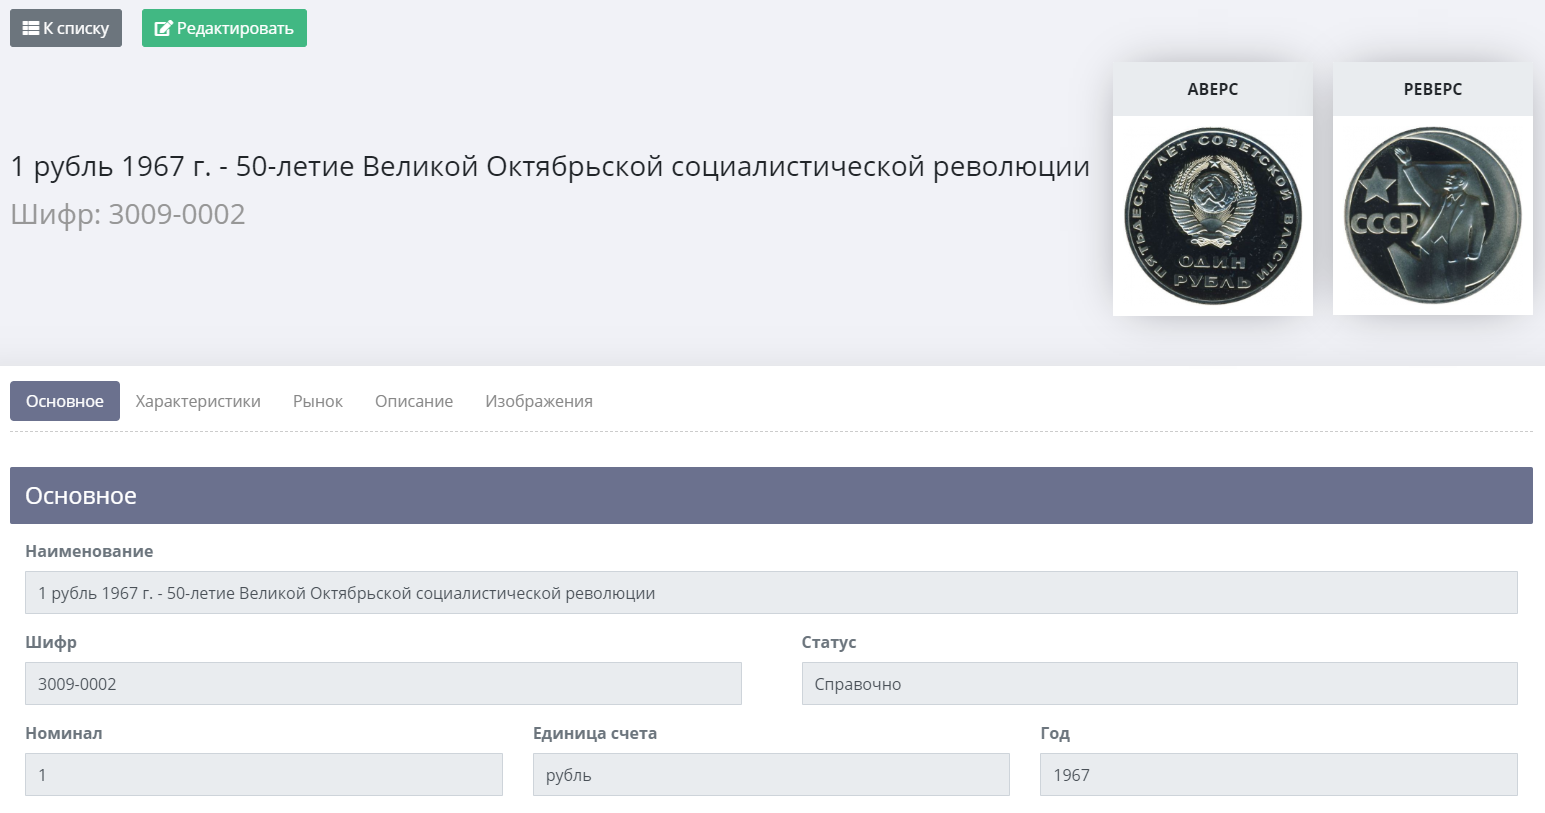Click the subtitle Шифр: 3009-0002

click(x=128, y=214)
